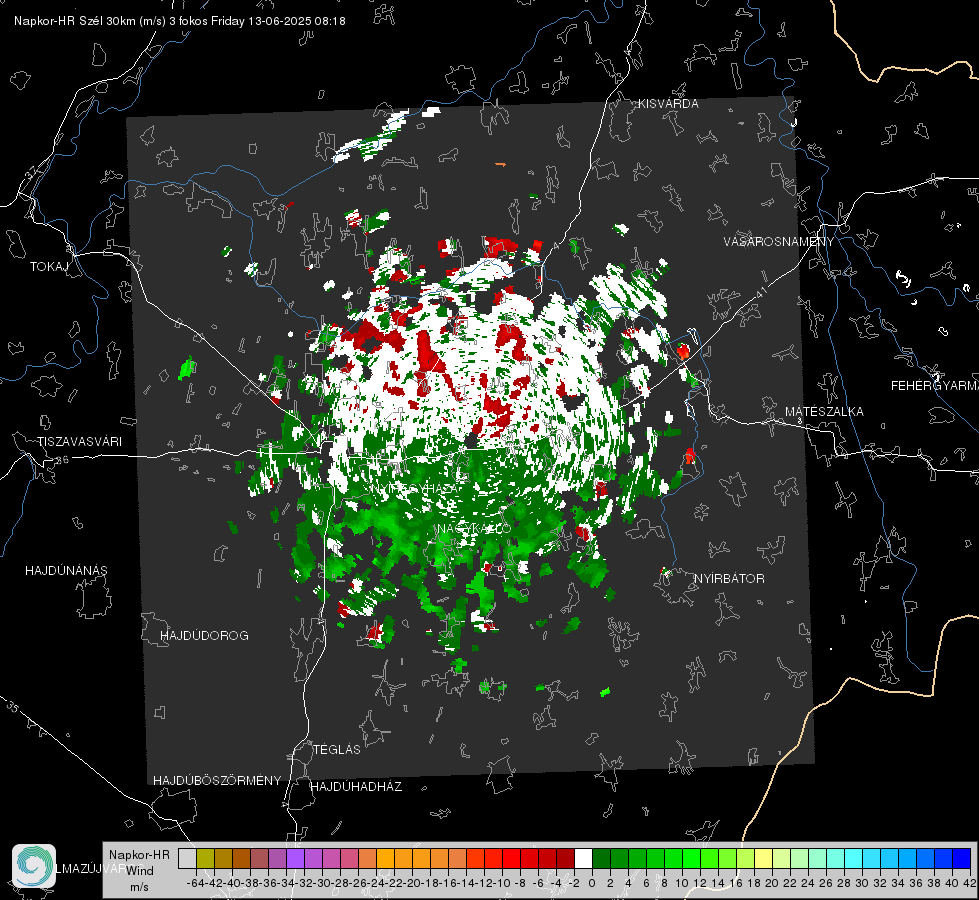Pick the bright green swatch between 10 and 12

coord(691,858)
